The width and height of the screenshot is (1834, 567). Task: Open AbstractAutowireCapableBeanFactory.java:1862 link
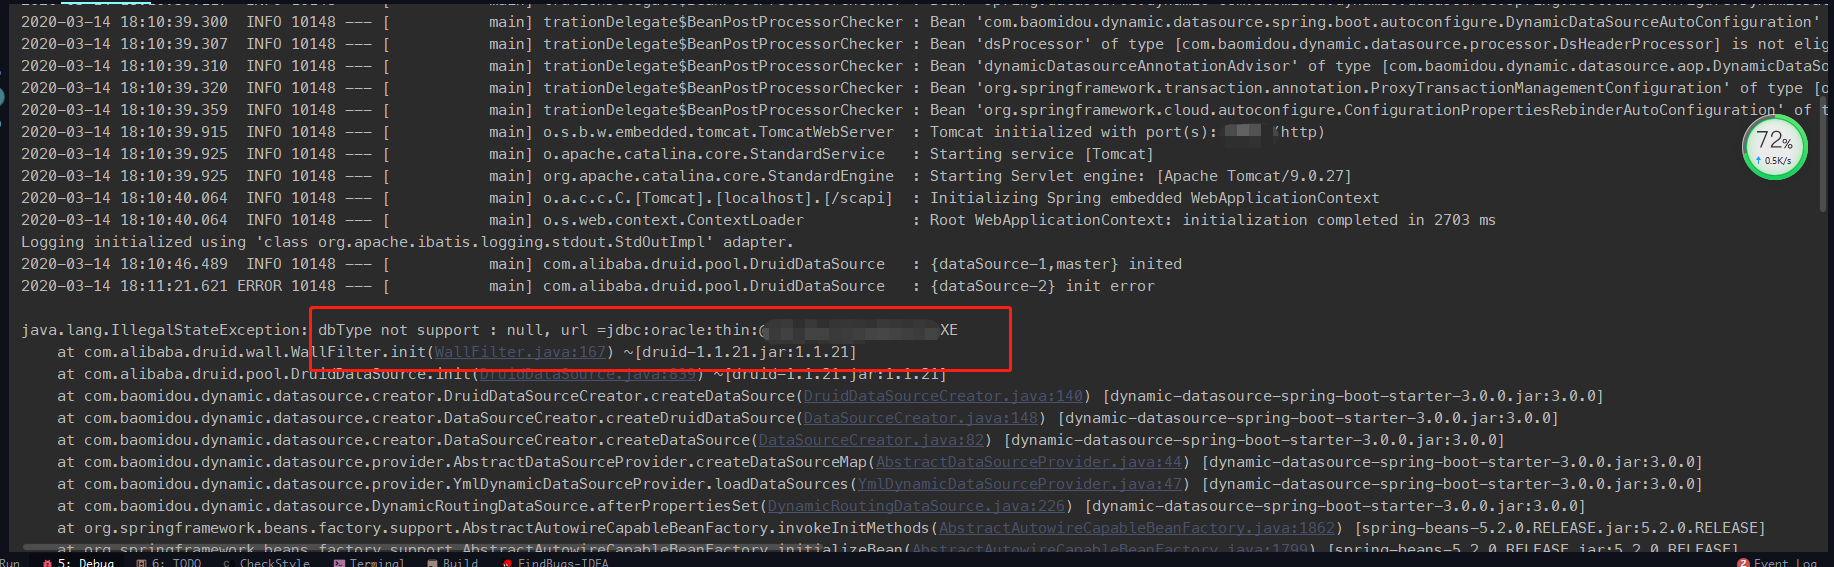[x=1137, y=528]
